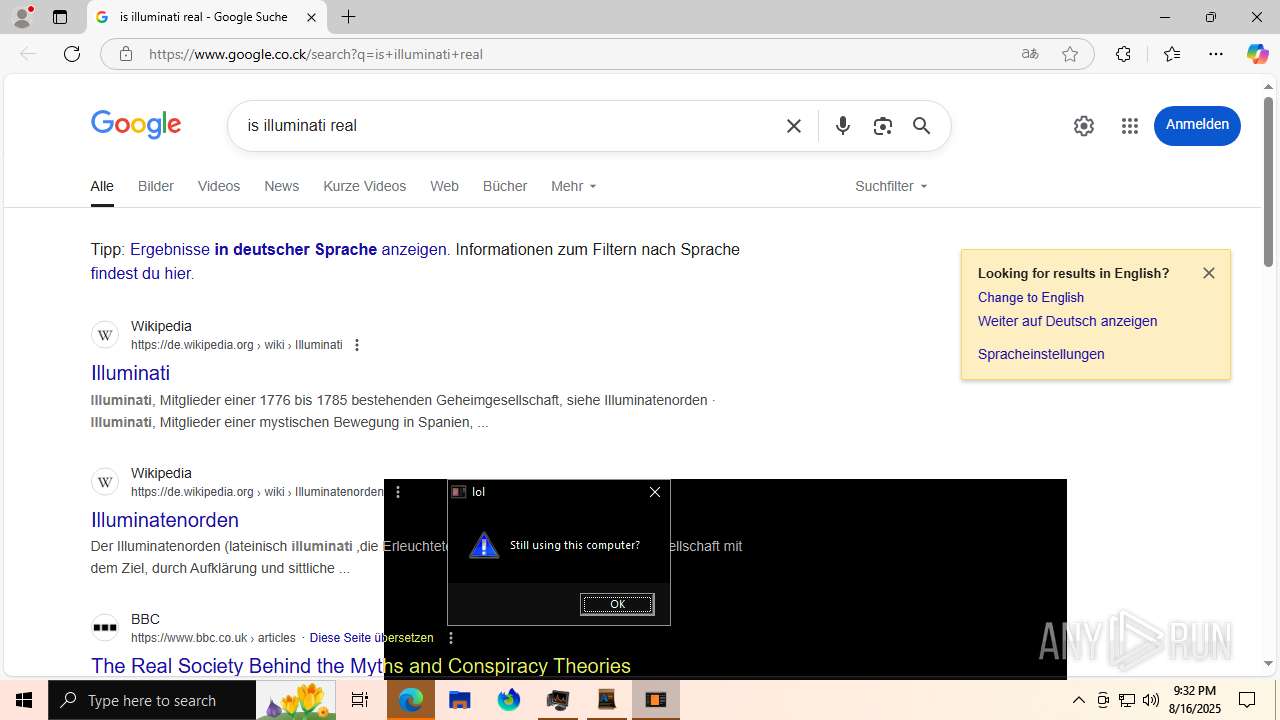Submit search with magnifier icon
Image resolution: width=1280 pixels, height=720 pixels.
pos(921,126)
